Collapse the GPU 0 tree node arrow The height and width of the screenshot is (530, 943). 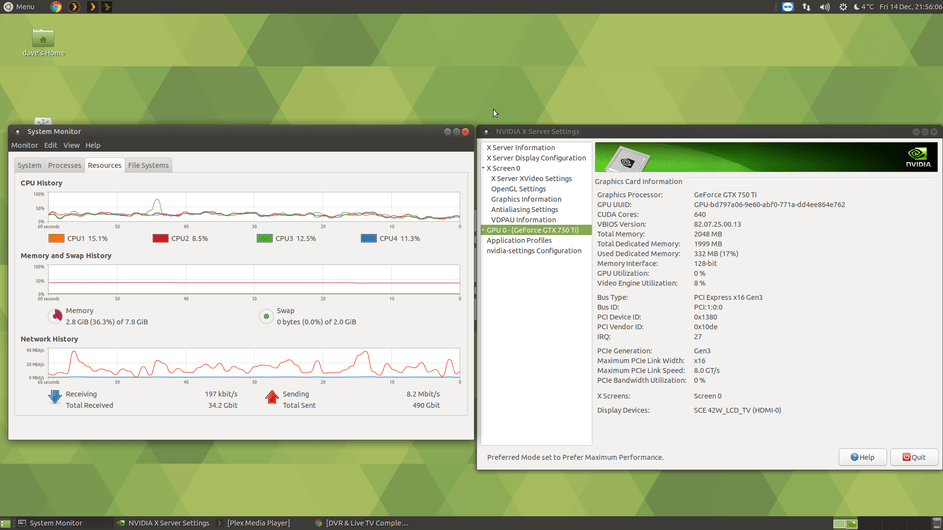483,230
